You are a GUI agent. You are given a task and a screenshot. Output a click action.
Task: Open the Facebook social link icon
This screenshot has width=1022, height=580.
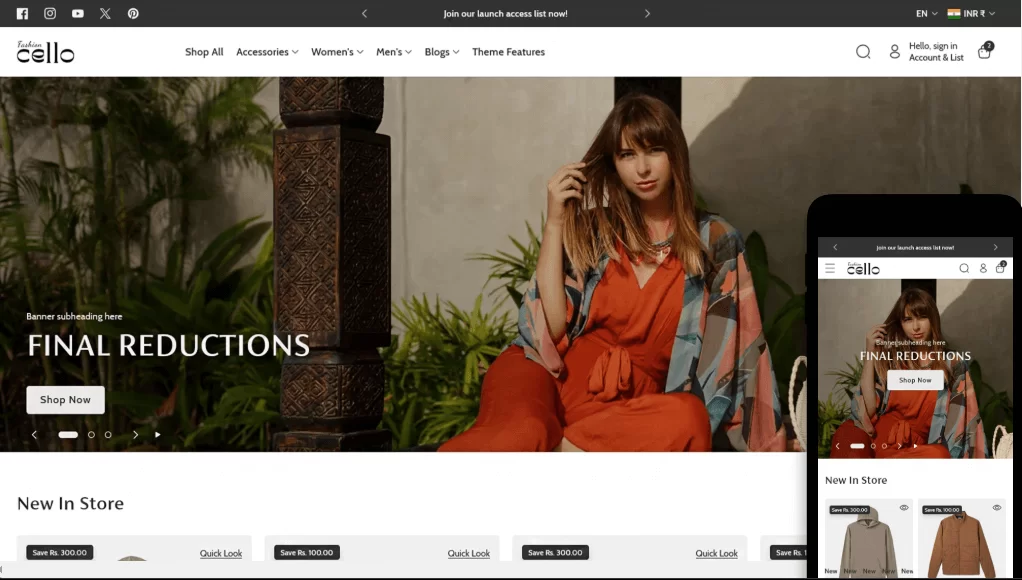22,14
